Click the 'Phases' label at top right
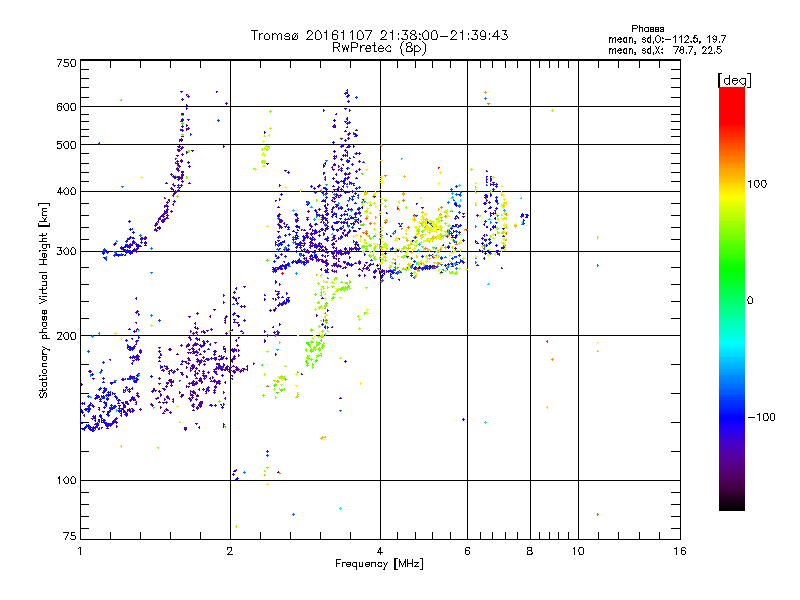The image size is (800, 600). click(x=647, y=29)
